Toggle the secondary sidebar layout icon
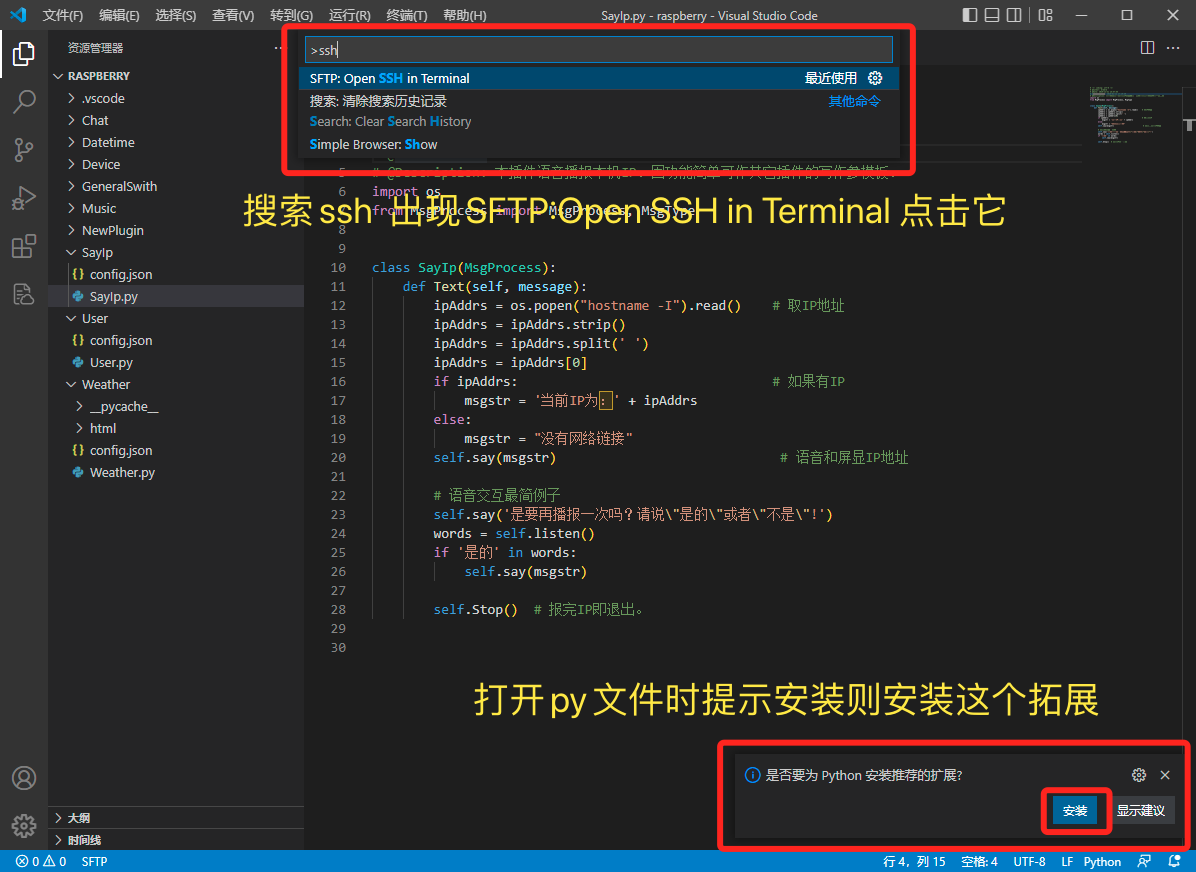The height and width of the screenshot is (872, 1196). pos(1014,15)
